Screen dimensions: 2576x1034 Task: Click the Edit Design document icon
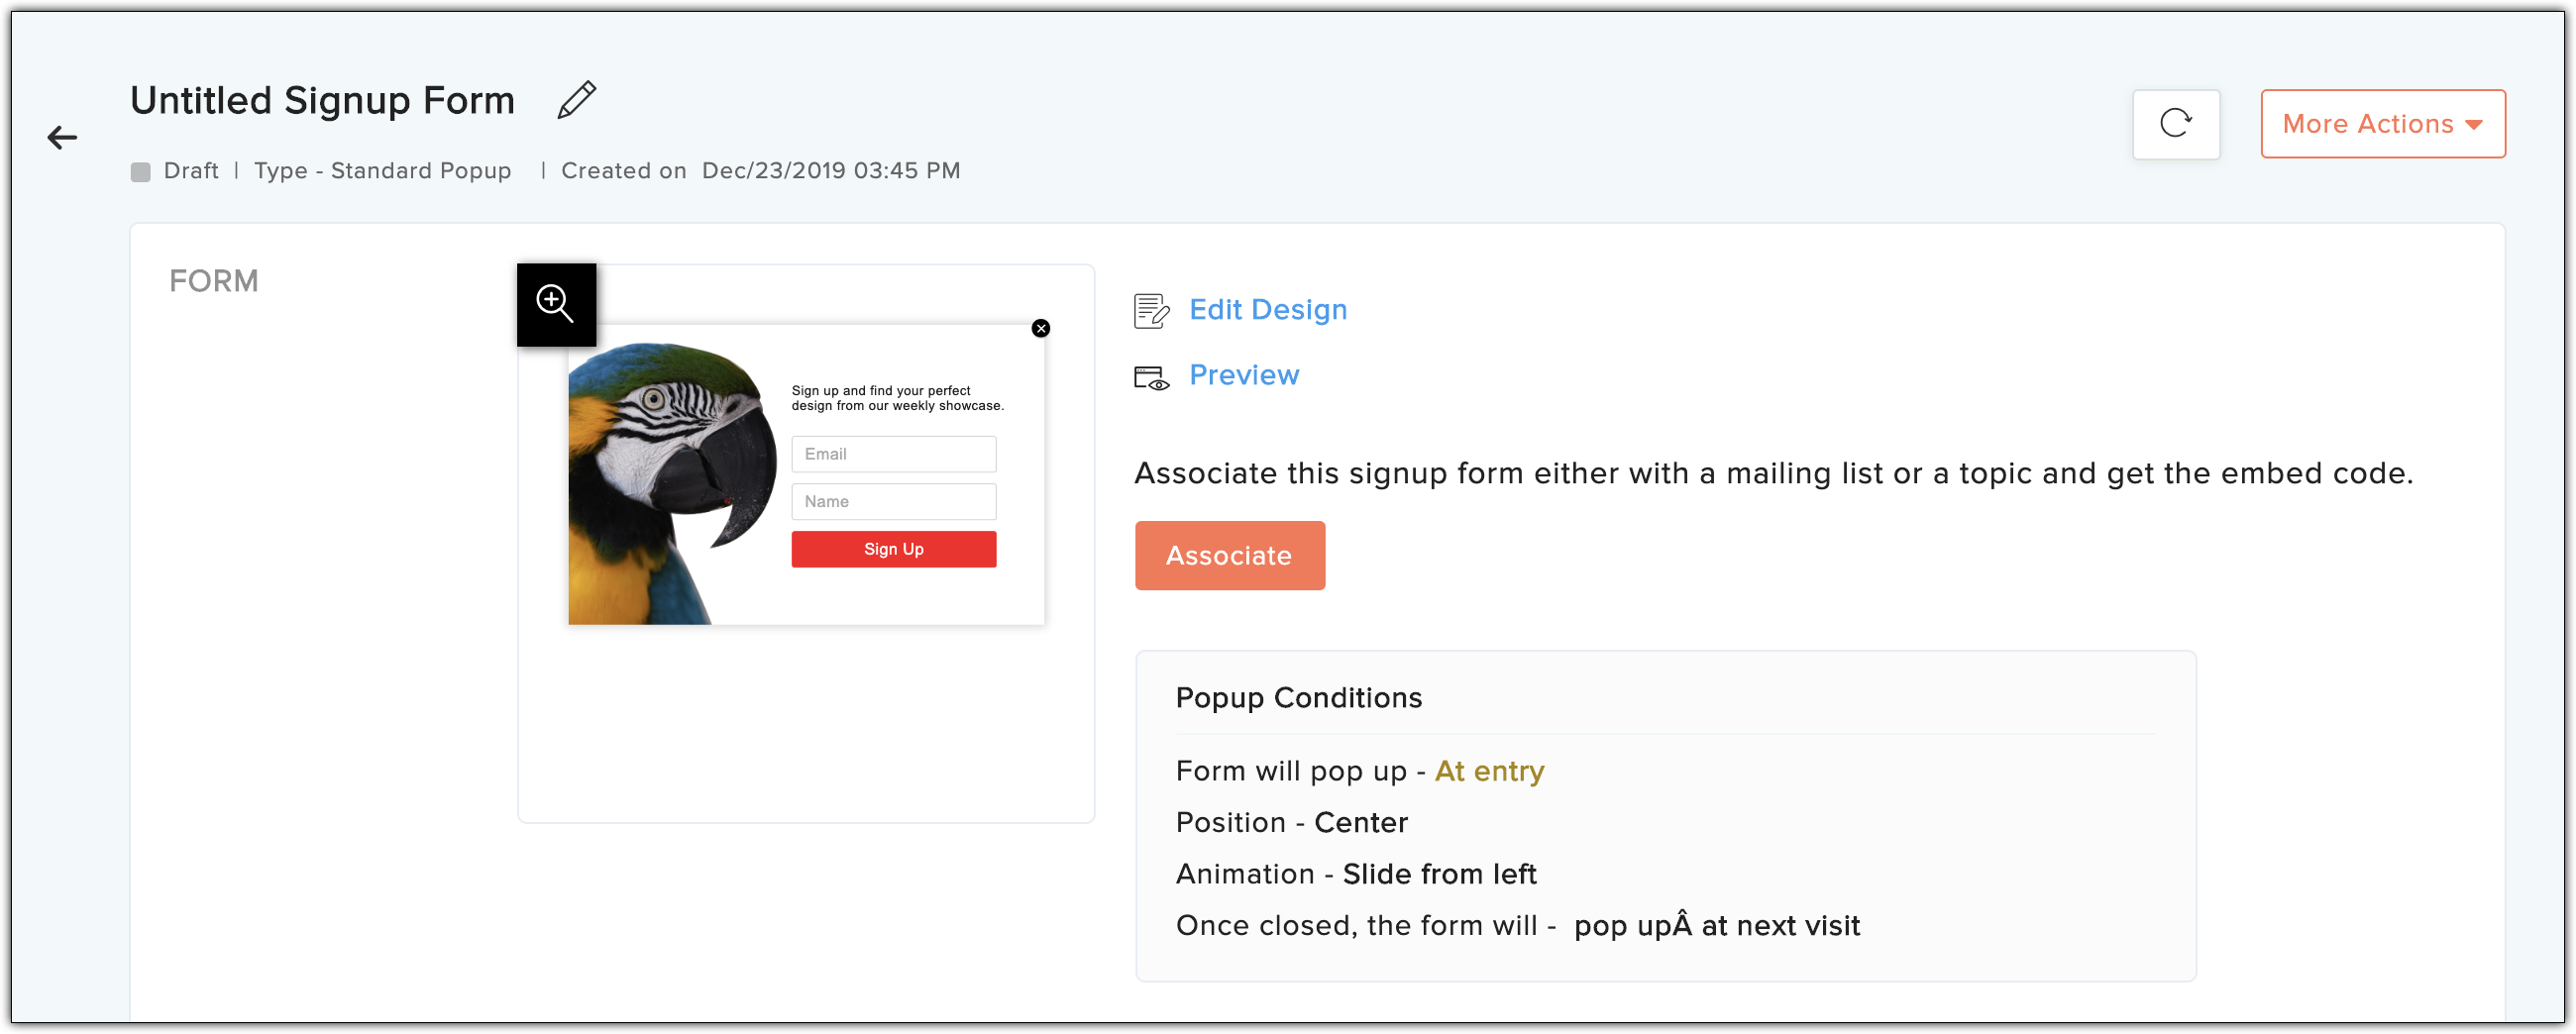click(1151, 311)
